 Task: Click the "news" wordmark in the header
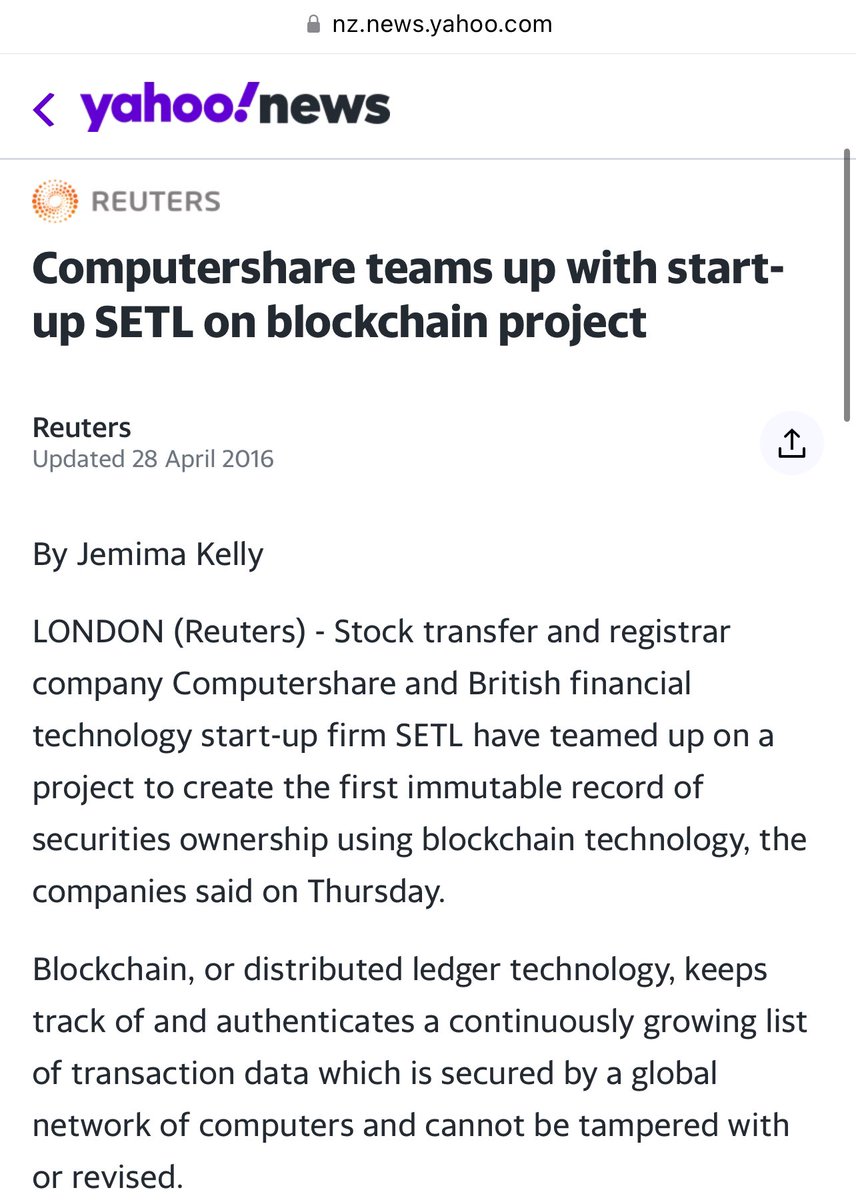[x=324, y=107]
